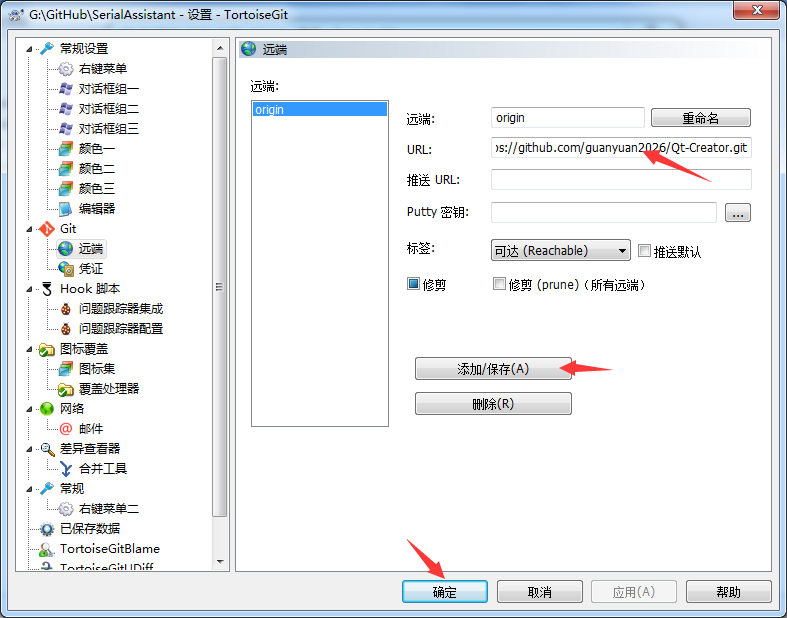The height and width of the screenshot is (618, 787).
Task: Select the Hook 脚本 hook icon
Action: click(47, 289)
